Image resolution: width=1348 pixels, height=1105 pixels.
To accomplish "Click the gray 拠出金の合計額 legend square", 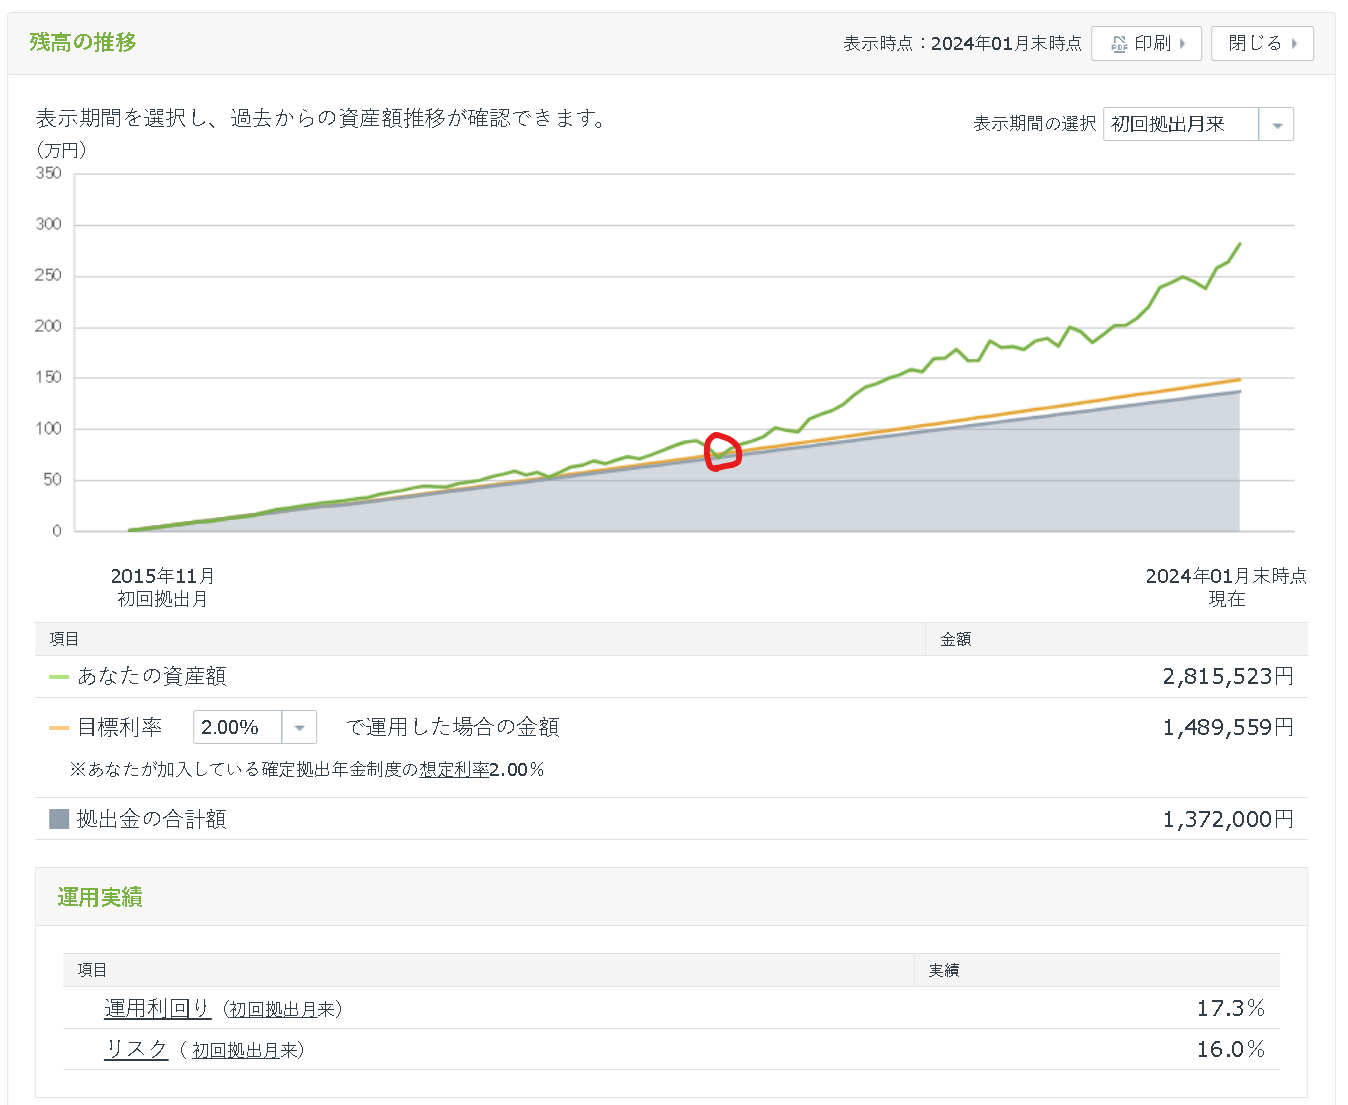I will tap(59, 819).
